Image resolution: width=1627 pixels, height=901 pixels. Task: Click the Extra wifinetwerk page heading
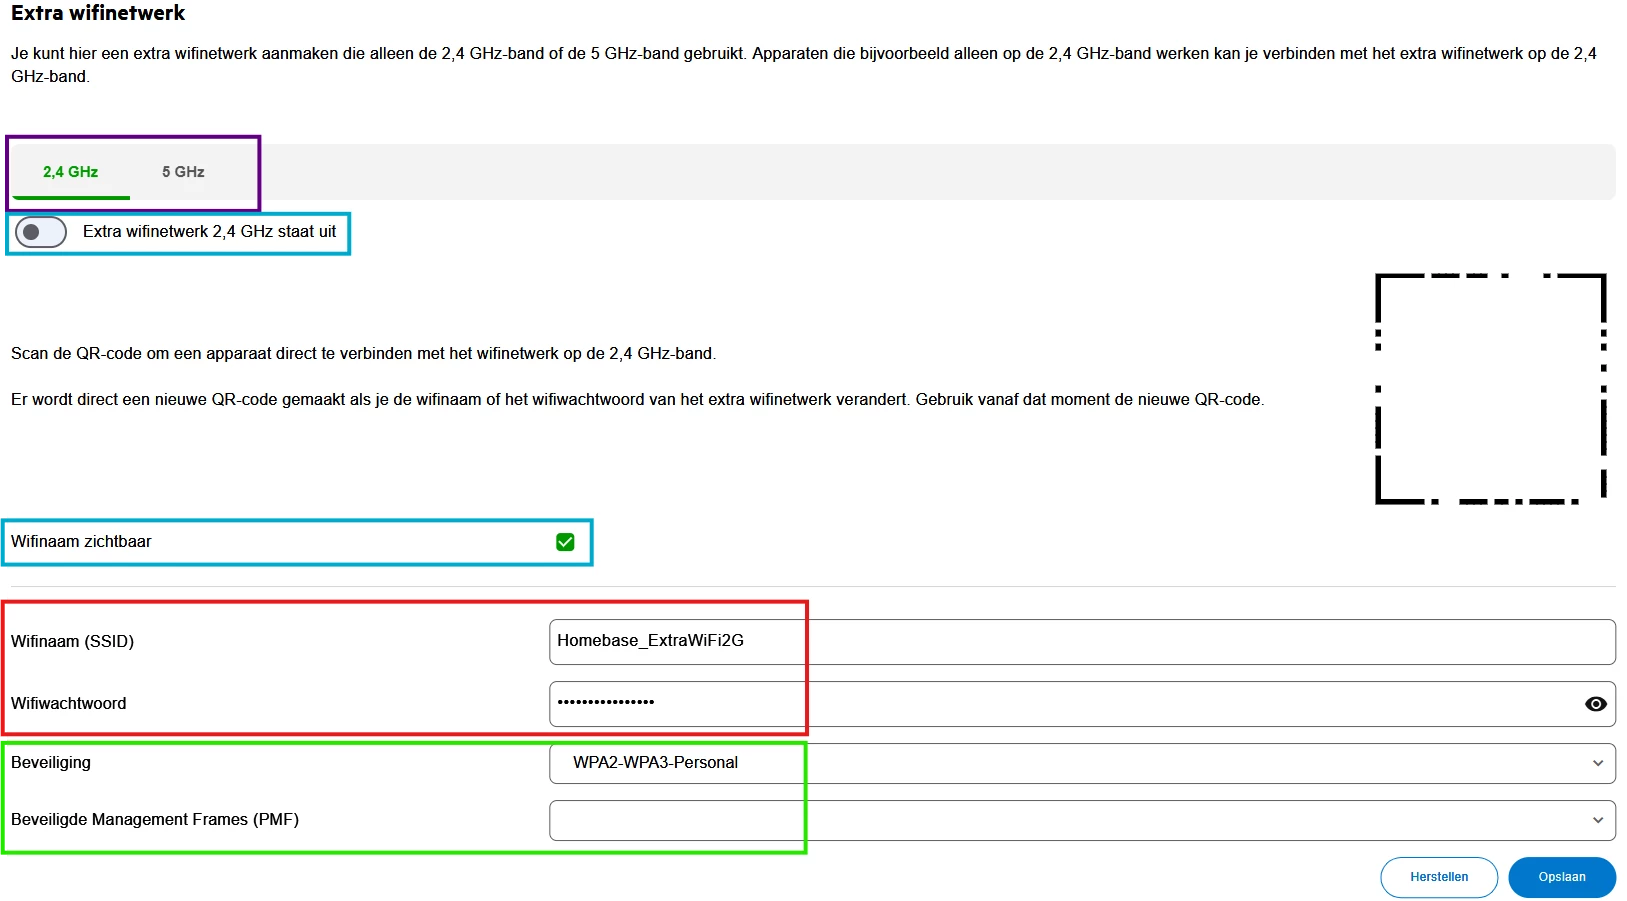pos(98,13)
